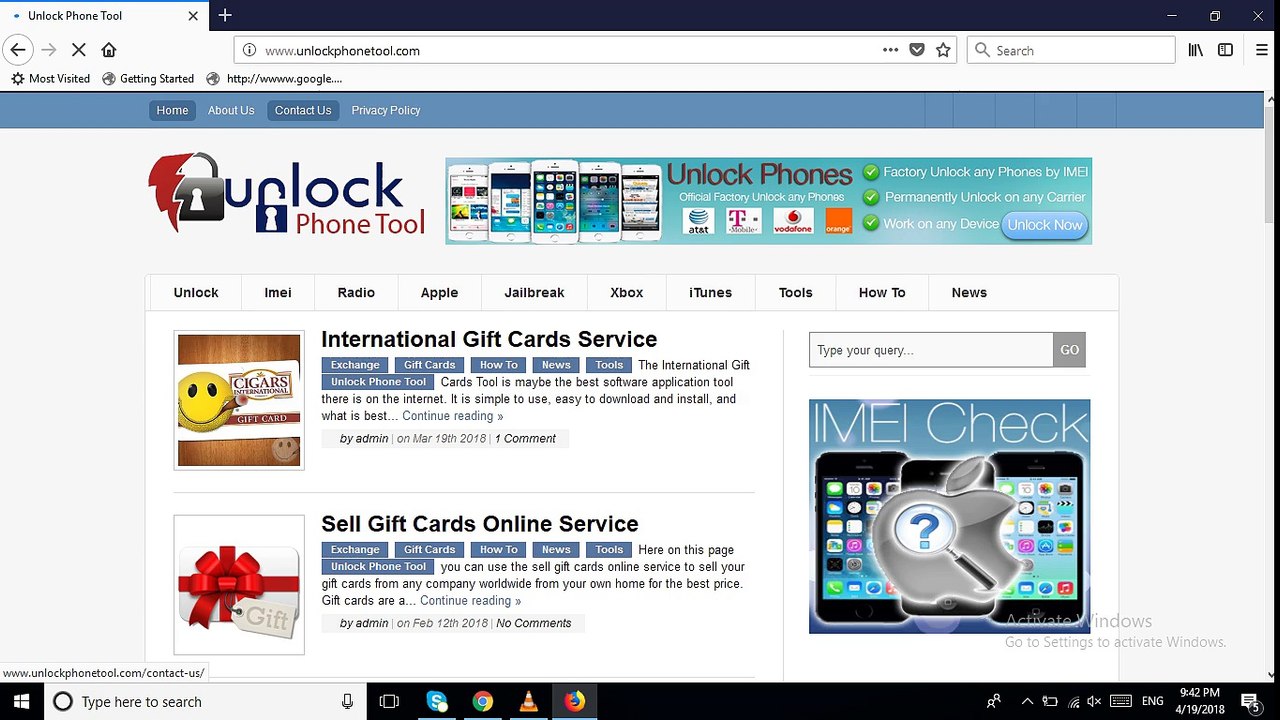Open page actions three-dots menu
The width and height of the screenshot is (1280, 720).
pyautogui.click(x=890, y=50)
